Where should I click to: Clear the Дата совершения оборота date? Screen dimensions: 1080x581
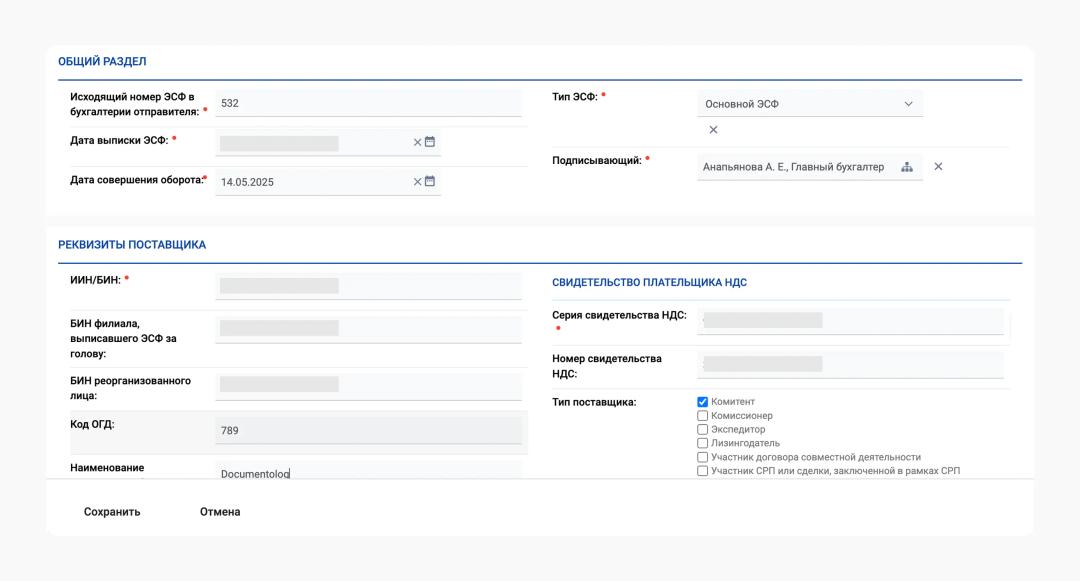[418, 181]
